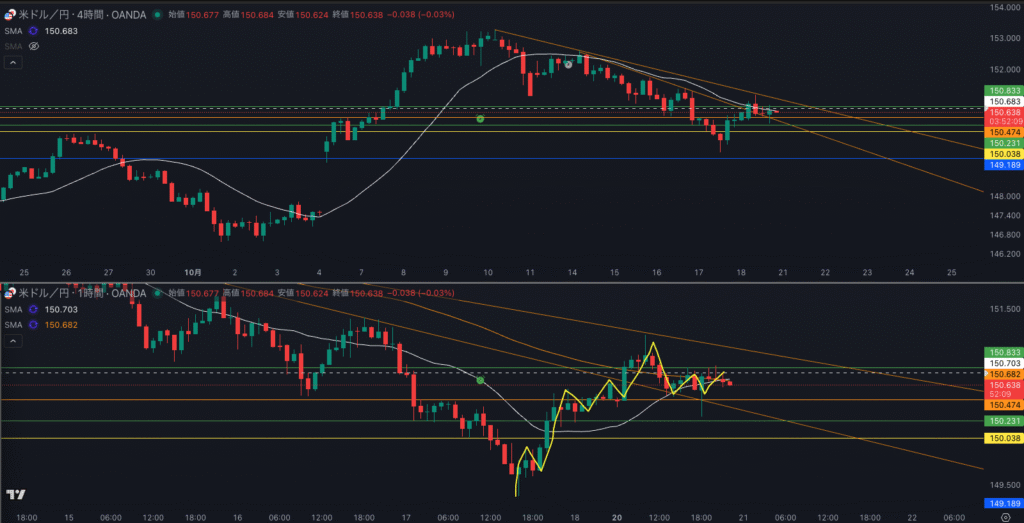1024x523 pixels.
Task: Collapse the upper chart's indicator legend
Action: [13, 62]
